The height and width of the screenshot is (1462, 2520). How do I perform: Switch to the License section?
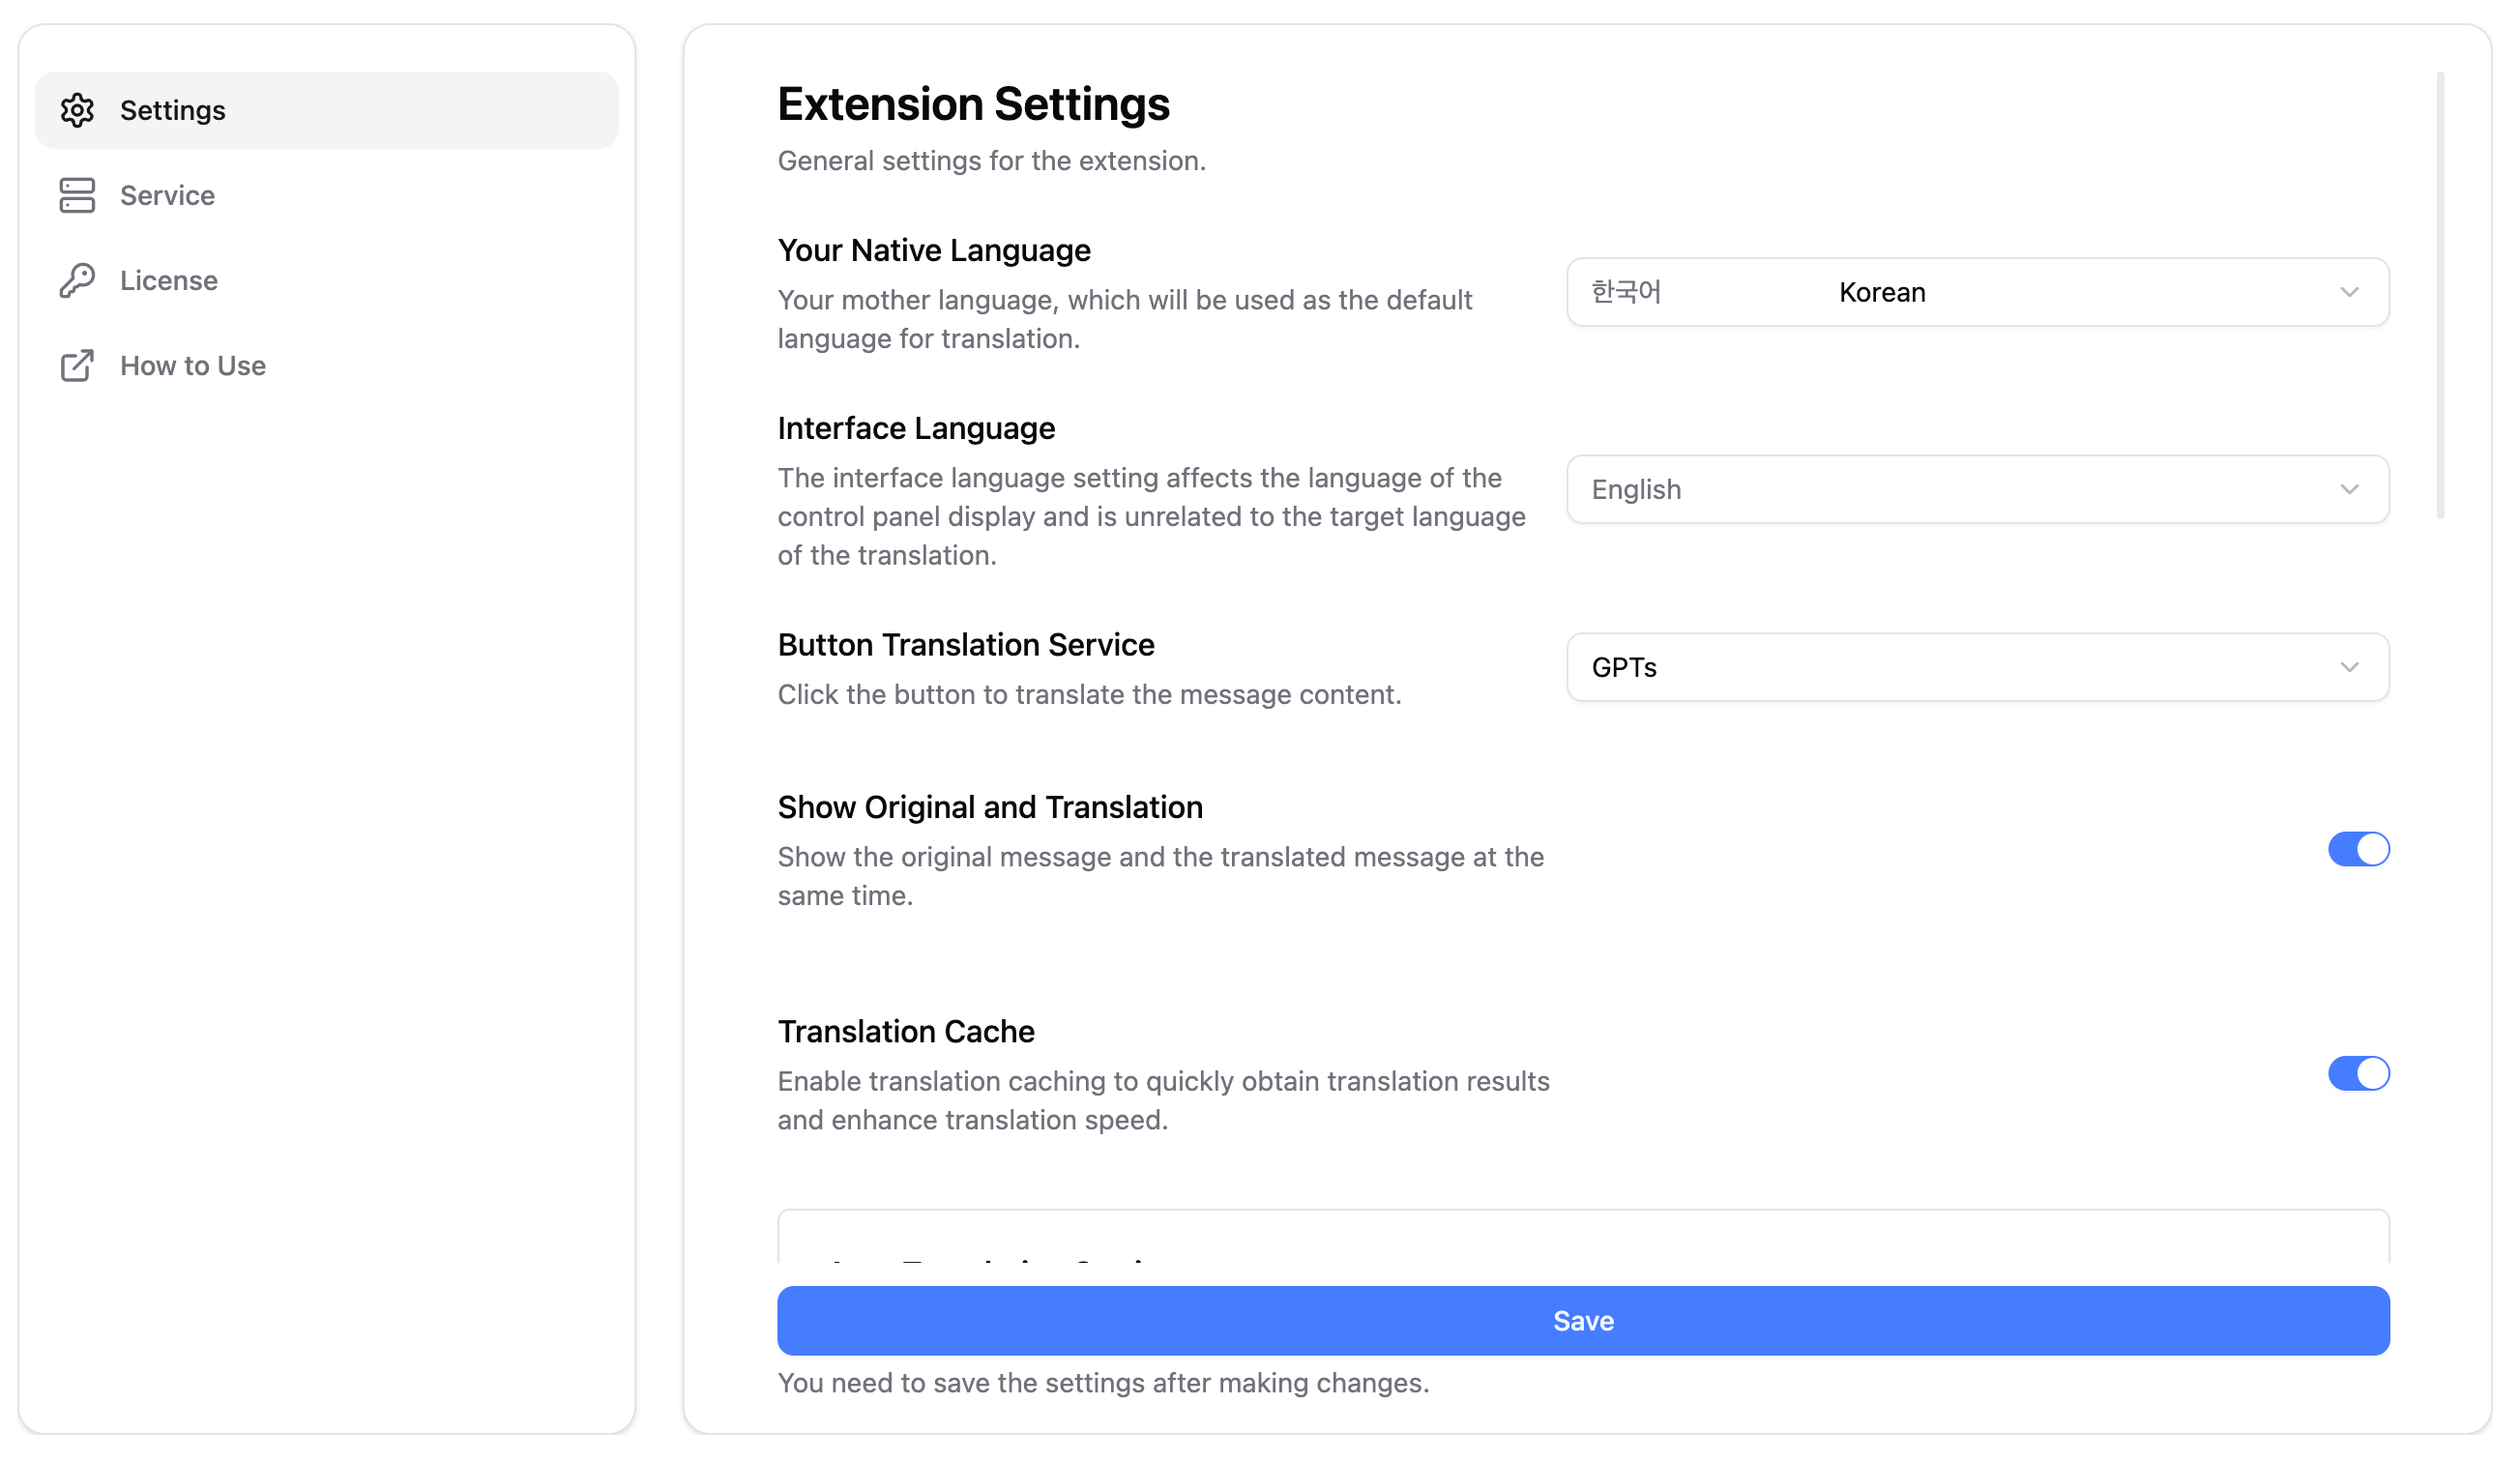pos(169,280)
